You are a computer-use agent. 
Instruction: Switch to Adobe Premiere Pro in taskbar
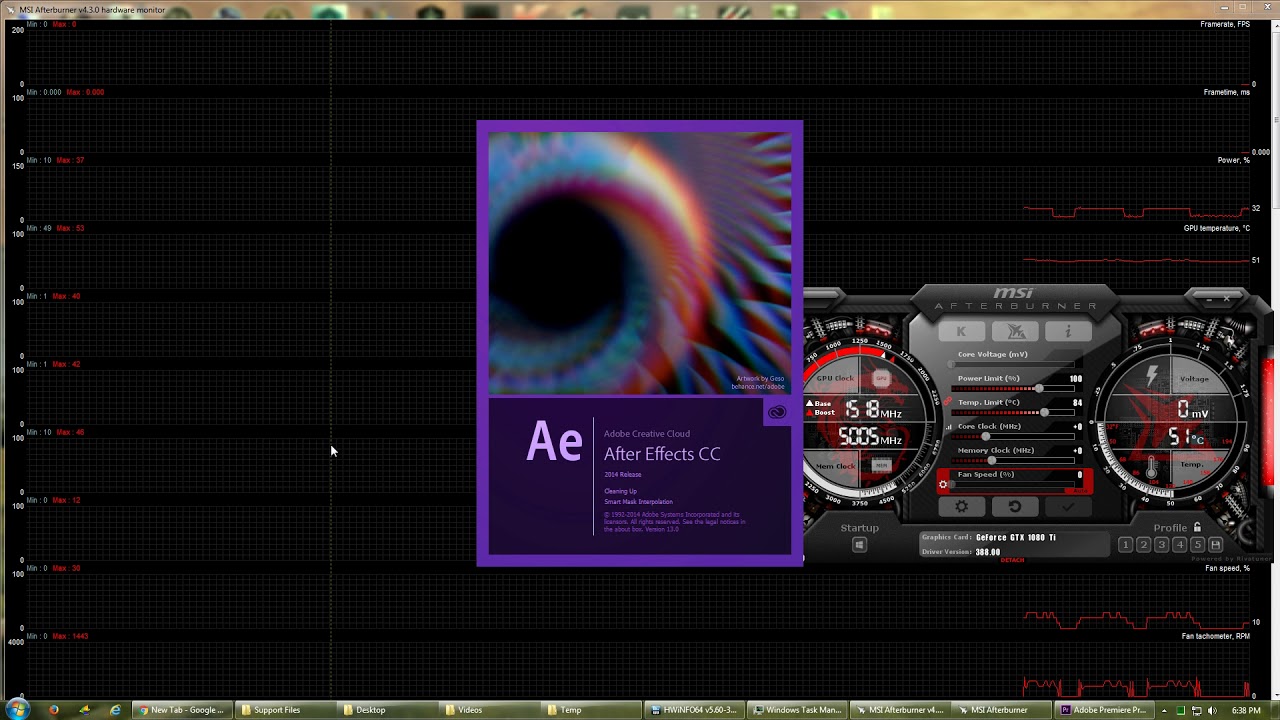1103,710
